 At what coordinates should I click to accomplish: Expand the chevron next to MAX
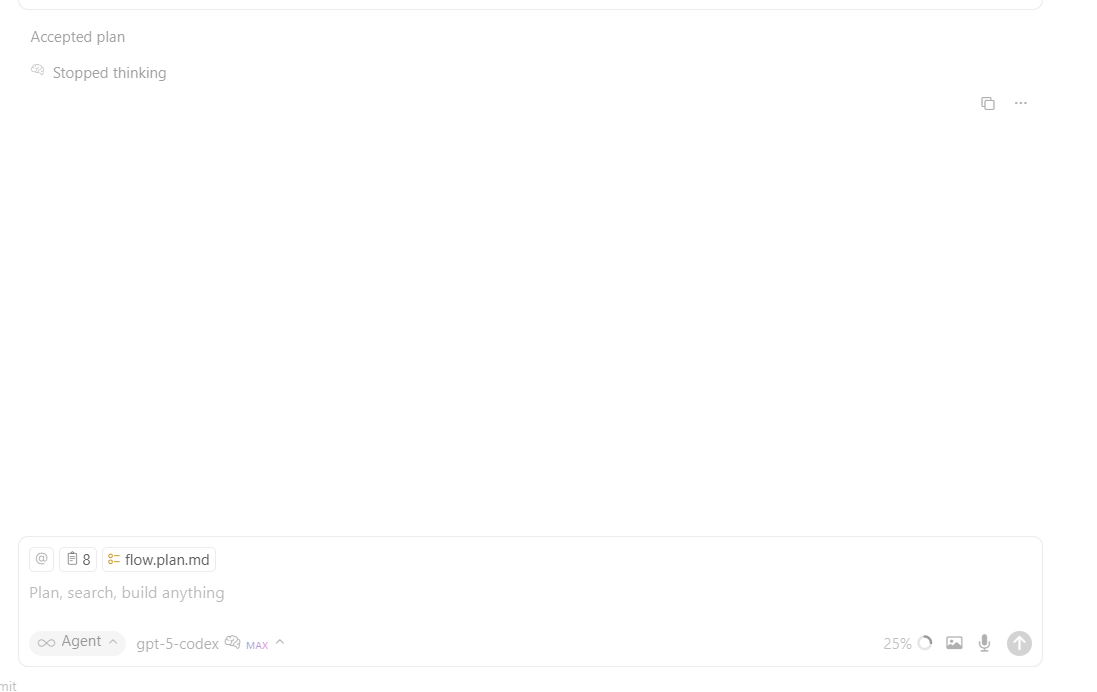click(x=280, y=642)
